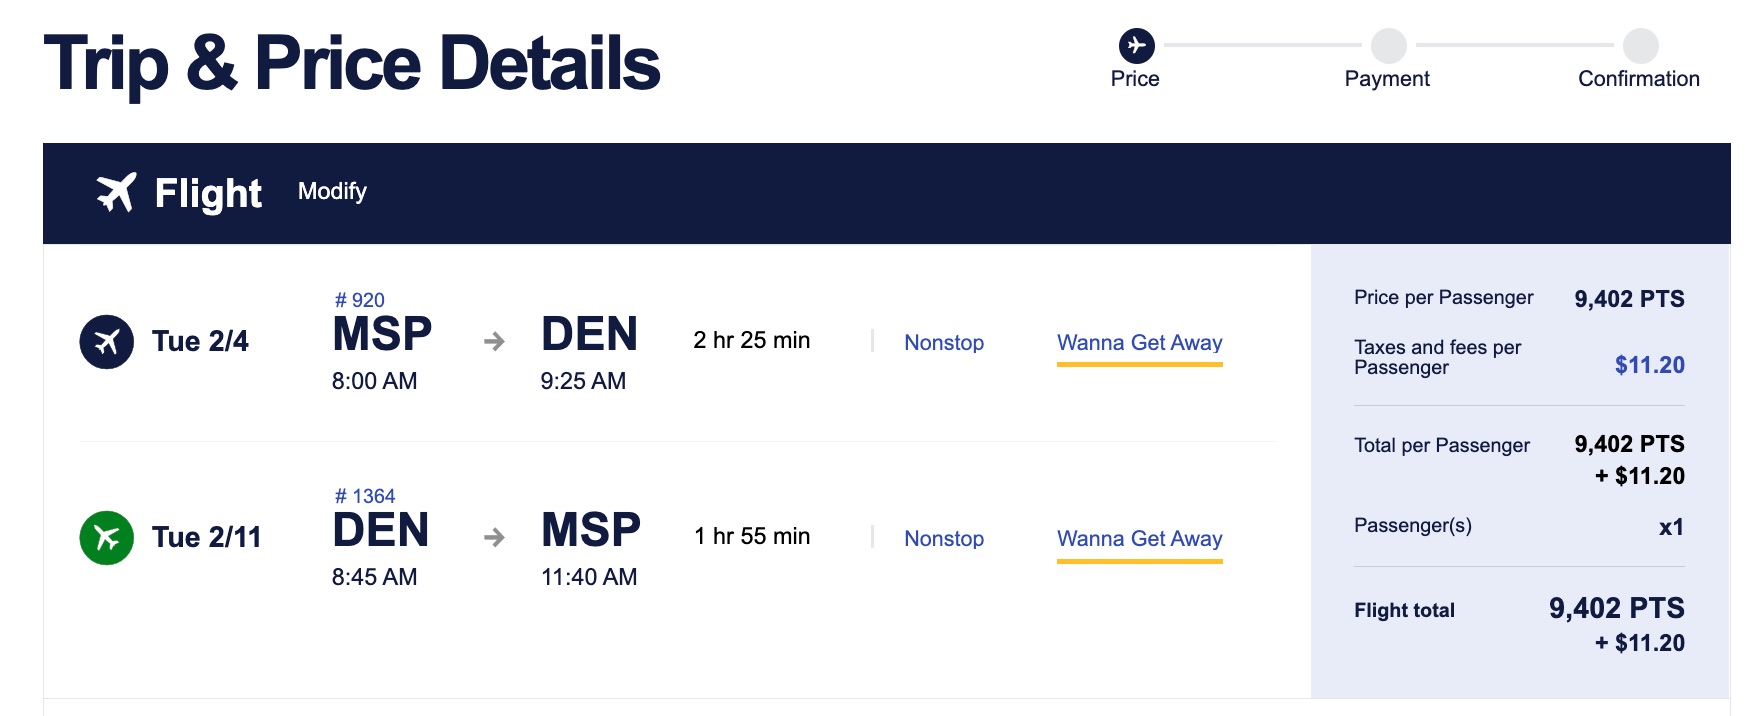Select the departure plane icon next to Tue 2/4
The width and height of the screenshot is (1752, 716).
click(x=108, y=340)
